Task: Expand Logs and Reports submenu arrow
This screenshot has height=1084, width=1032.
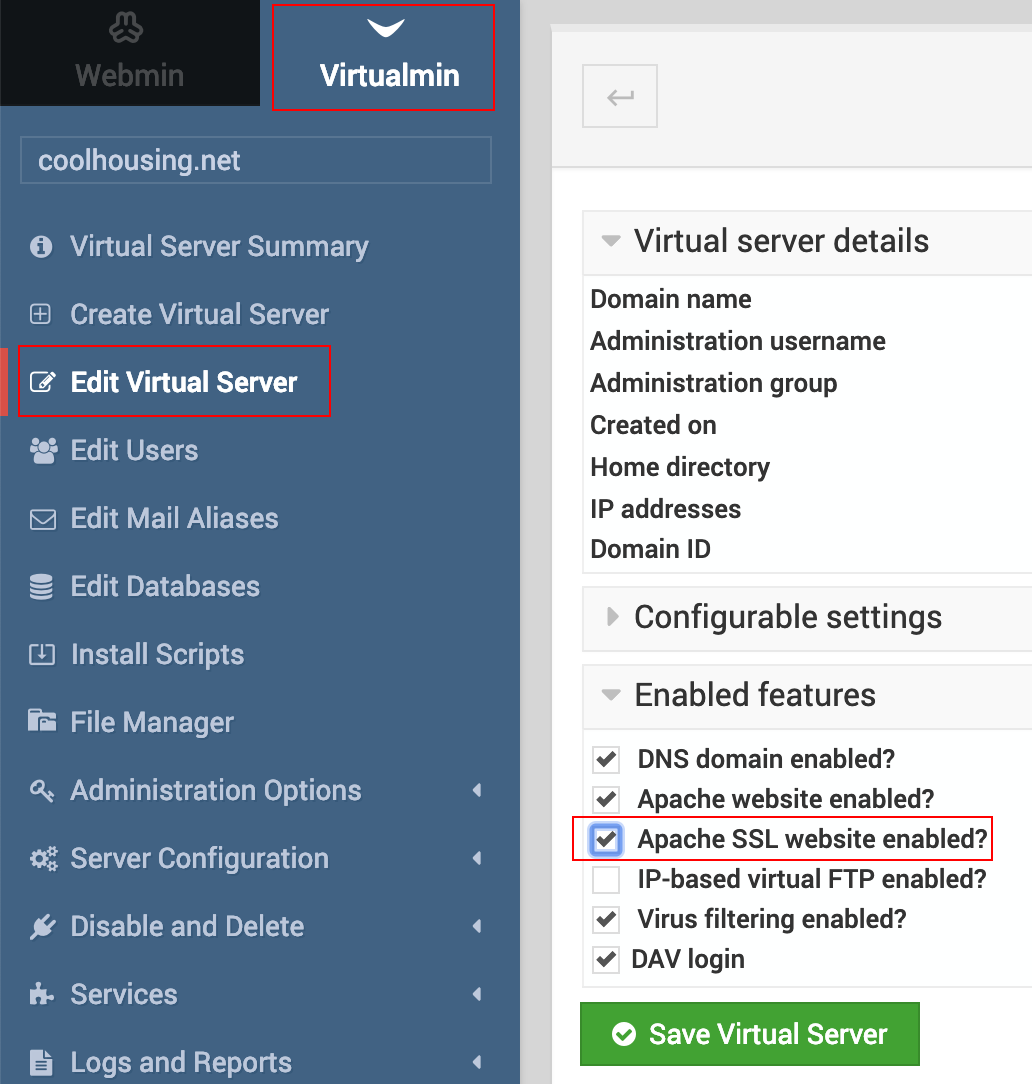Action: pos(477,1062)
